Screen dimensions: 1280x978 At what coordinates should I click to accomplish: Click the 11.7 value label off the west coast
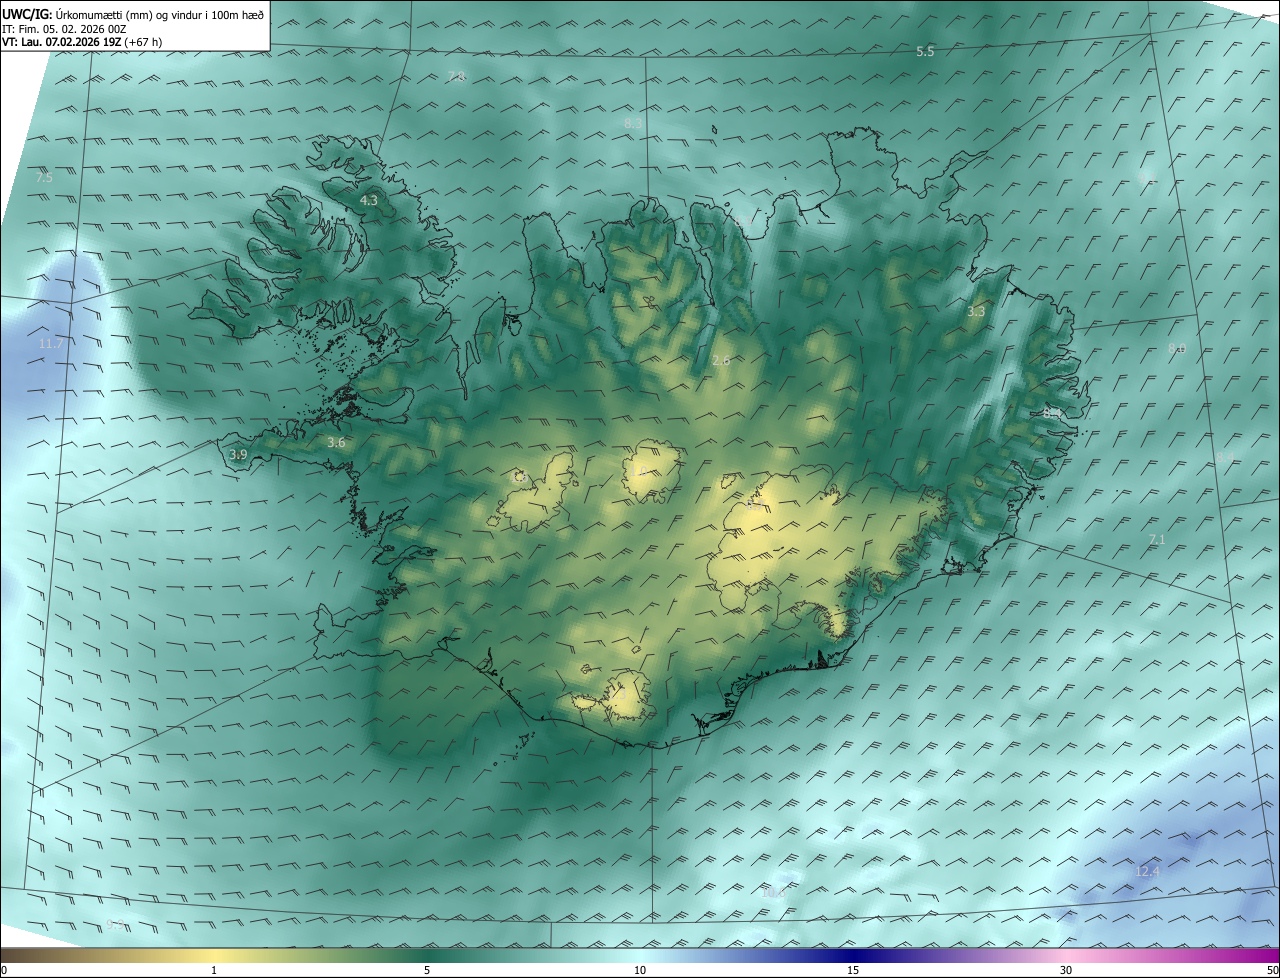(x=50, y=344)
